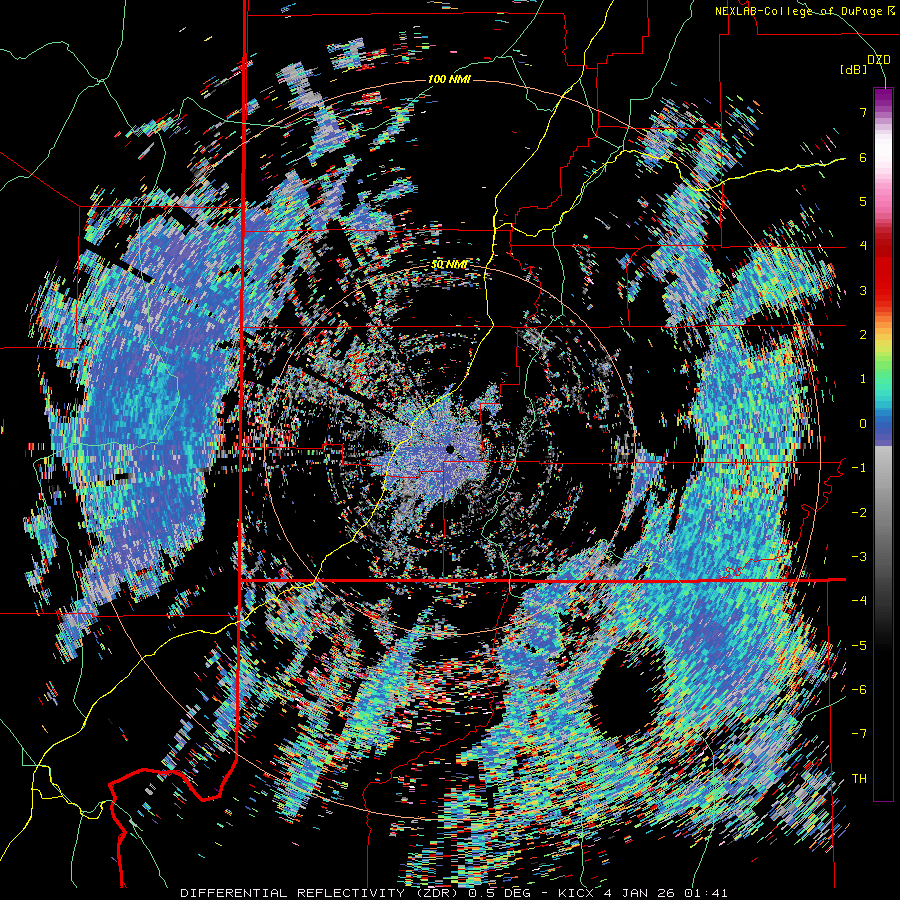
Task: Click the -3 value on the color scale
Action: [859, 557]
